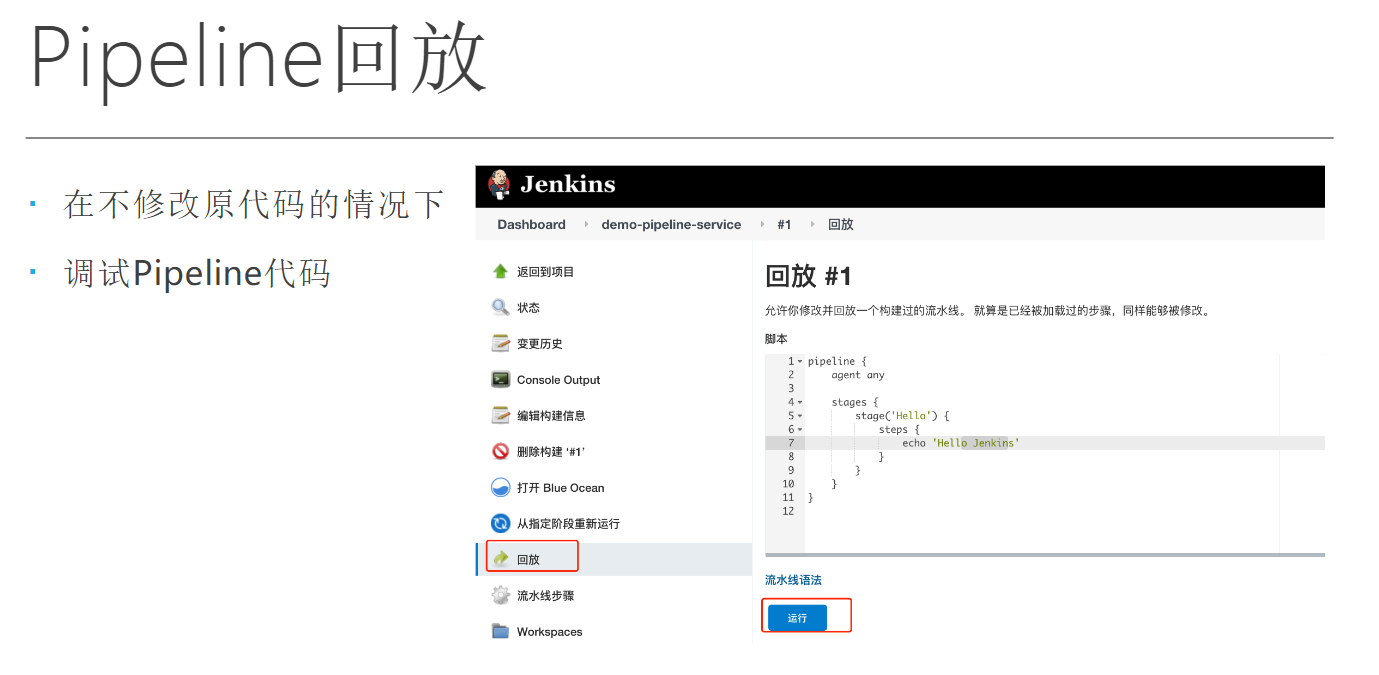
Task: Collapse the code fold arrow on line 5
Action: point(800,416)
